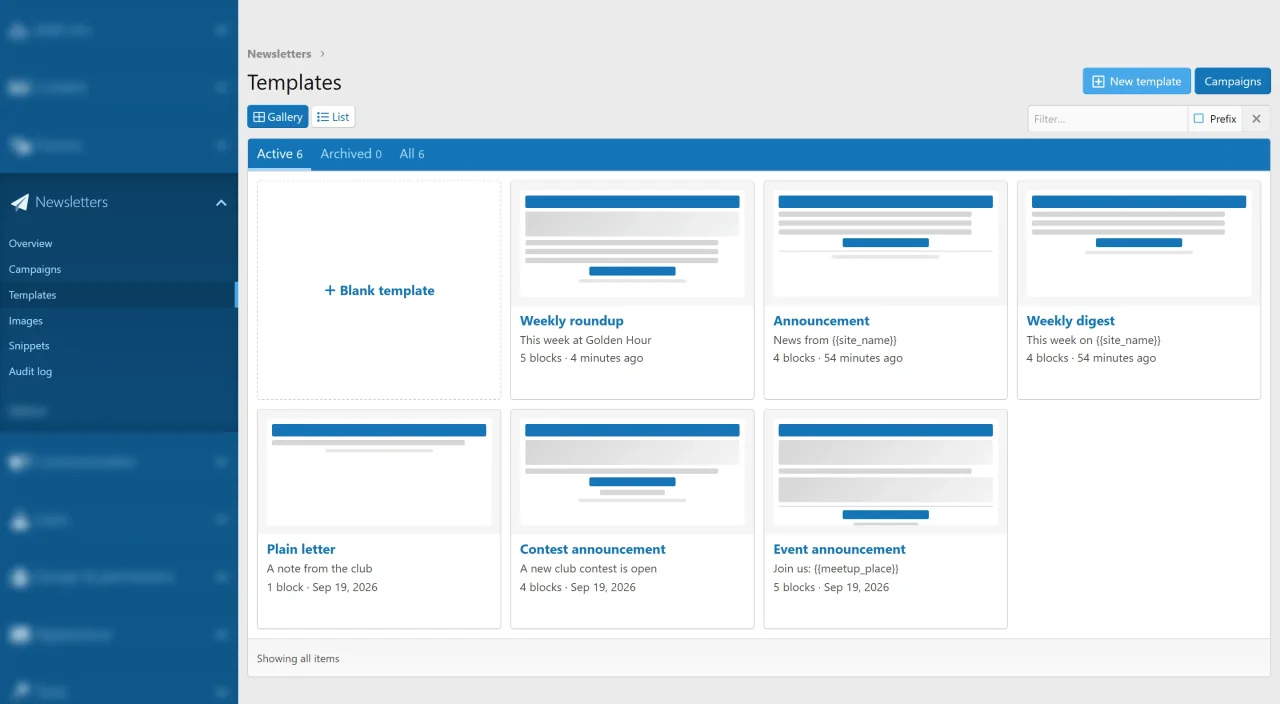
Task: Click the Newsletters paper plane icon
Action: click(x=20, y=202)
